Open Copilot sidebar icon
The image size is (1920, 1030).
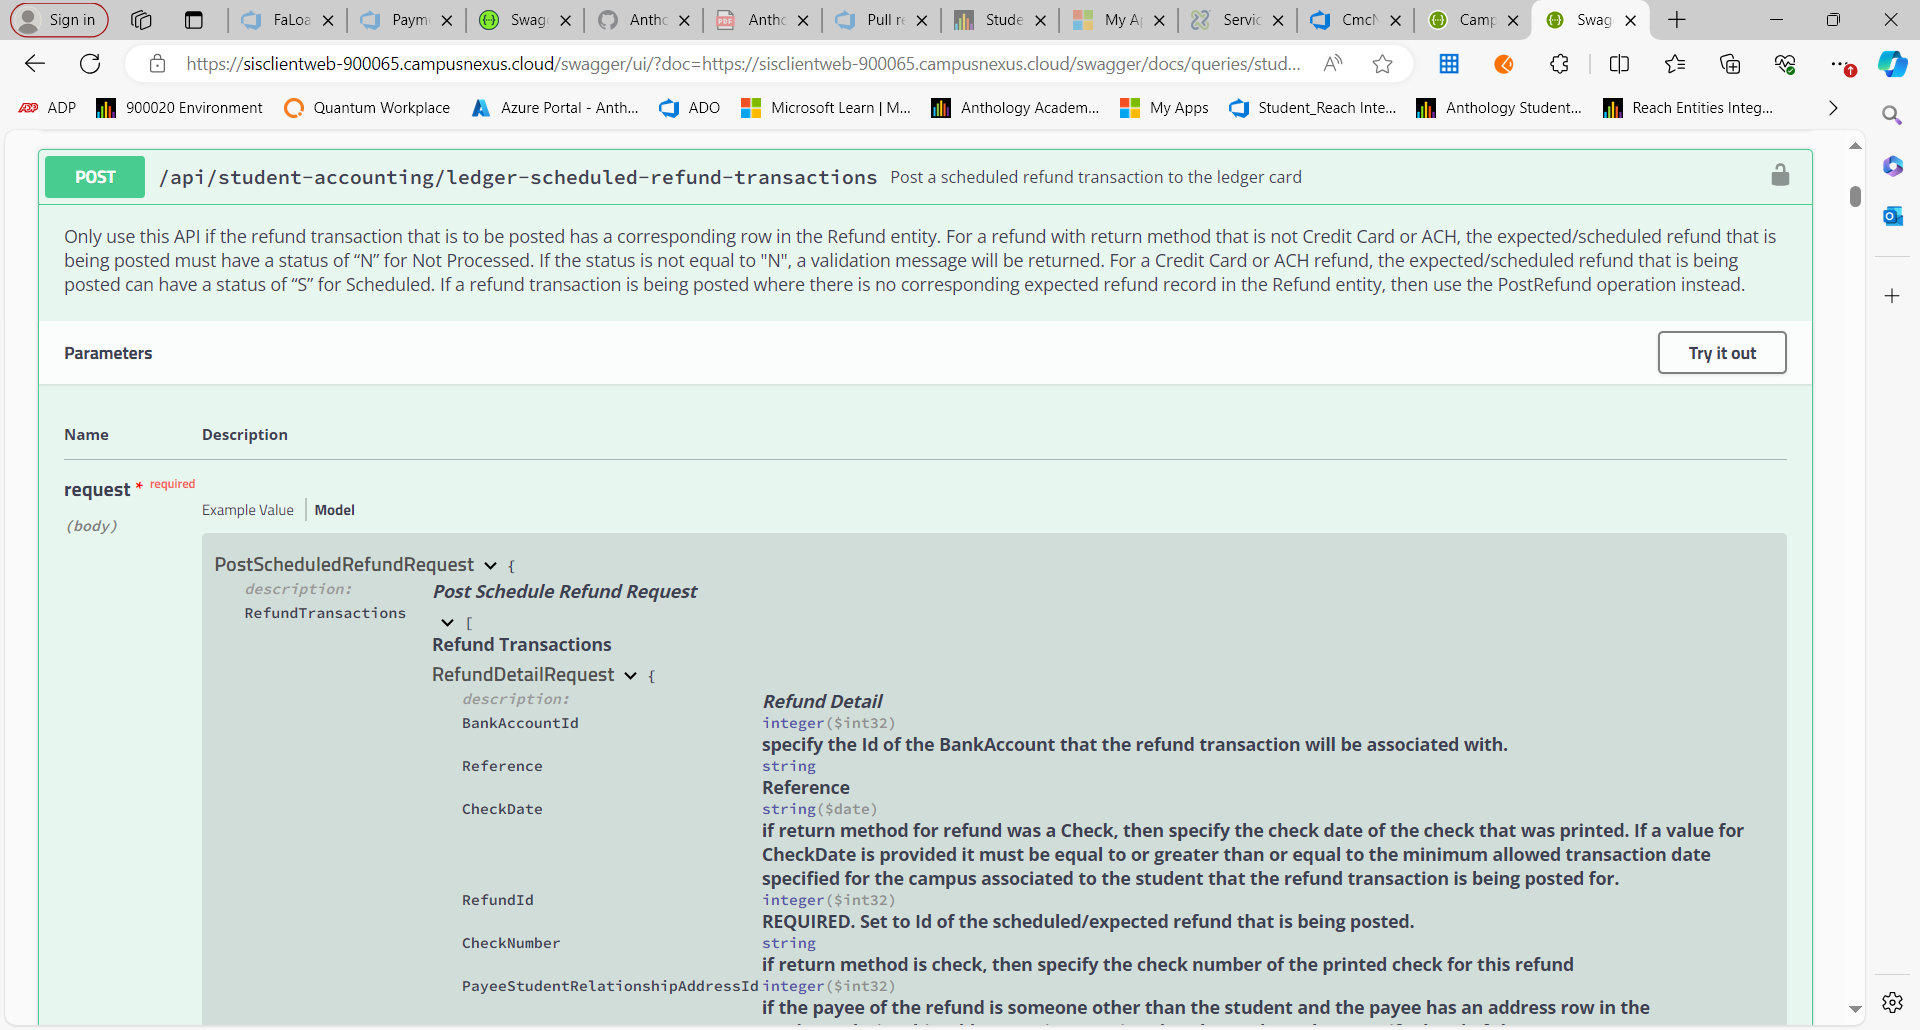point(1892,64)
